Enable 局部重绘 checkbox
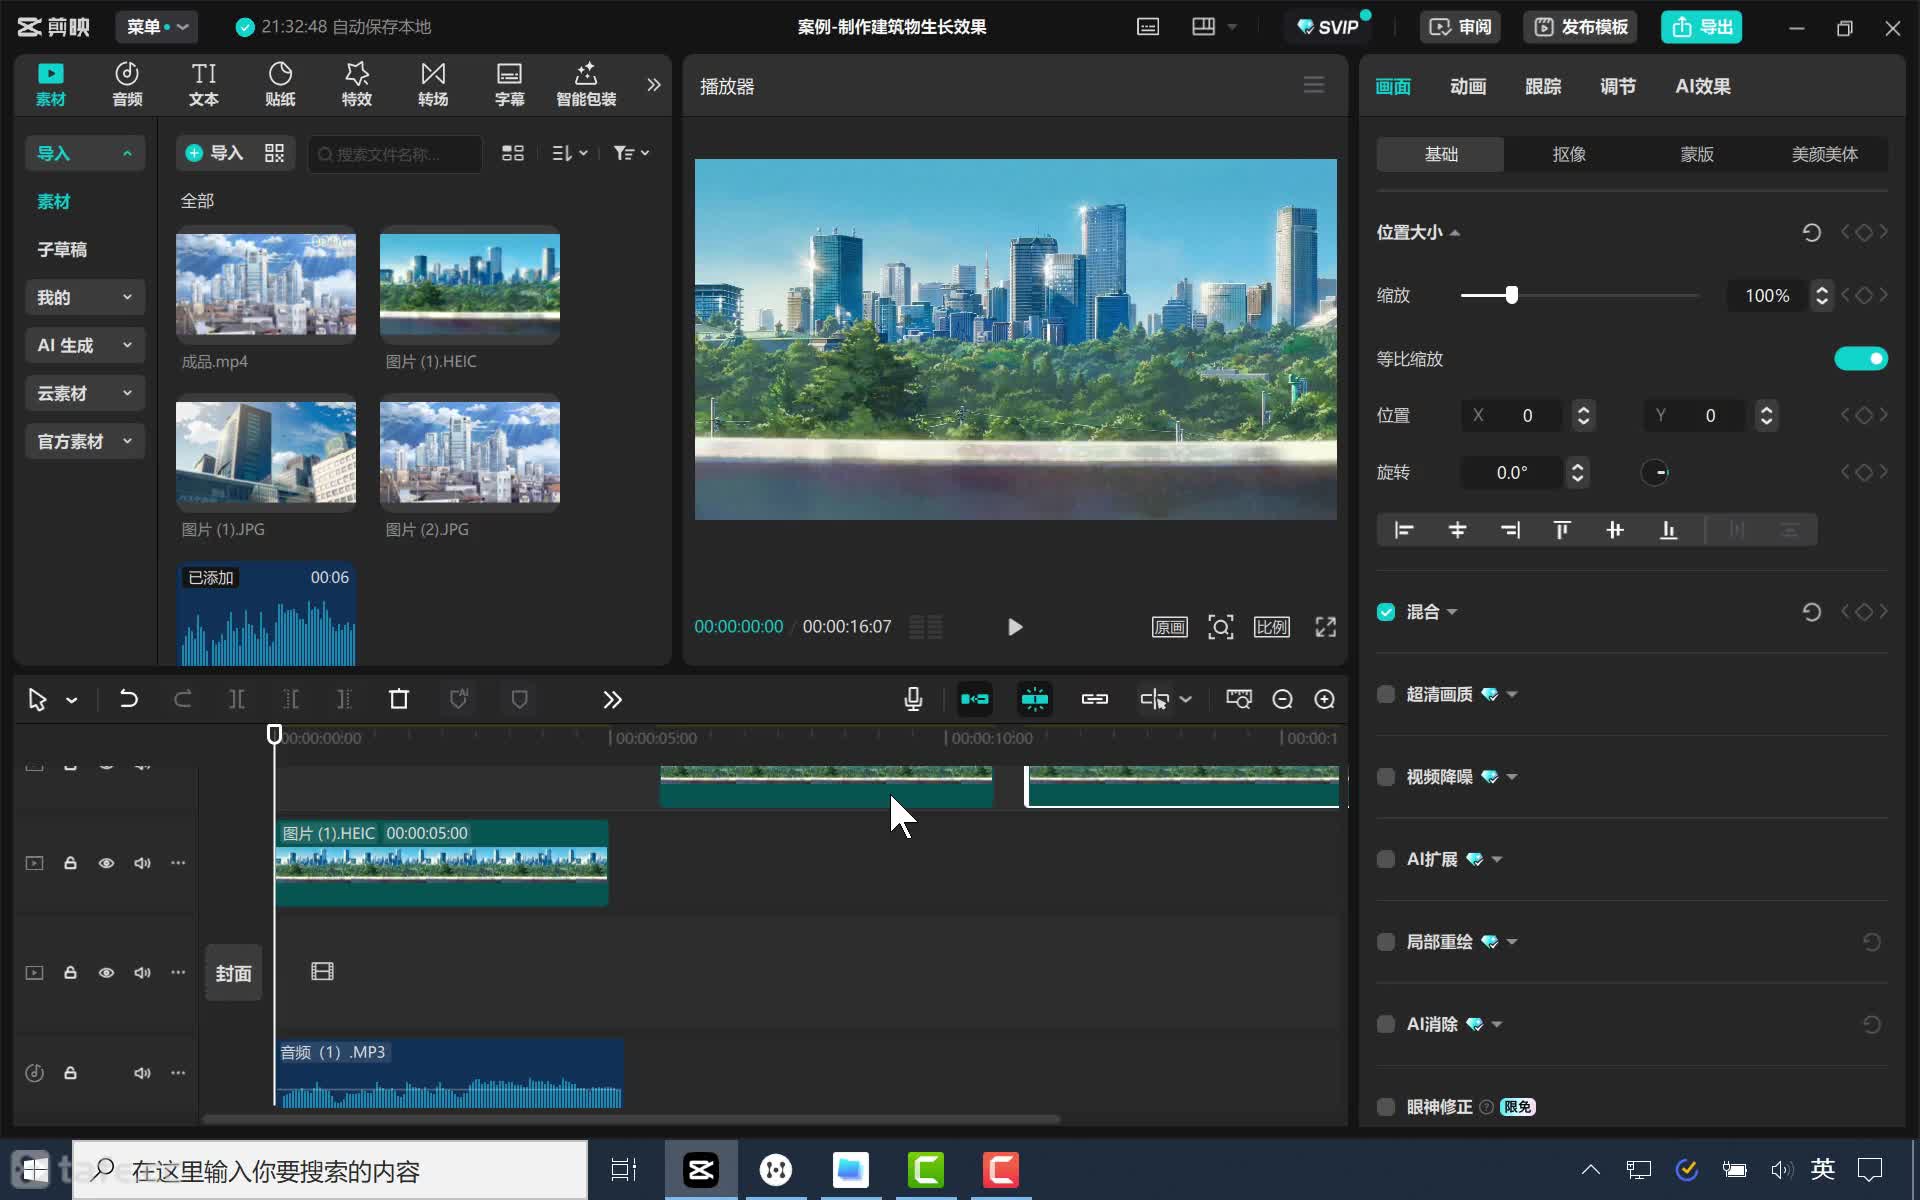 click(x=1386, y=942)
